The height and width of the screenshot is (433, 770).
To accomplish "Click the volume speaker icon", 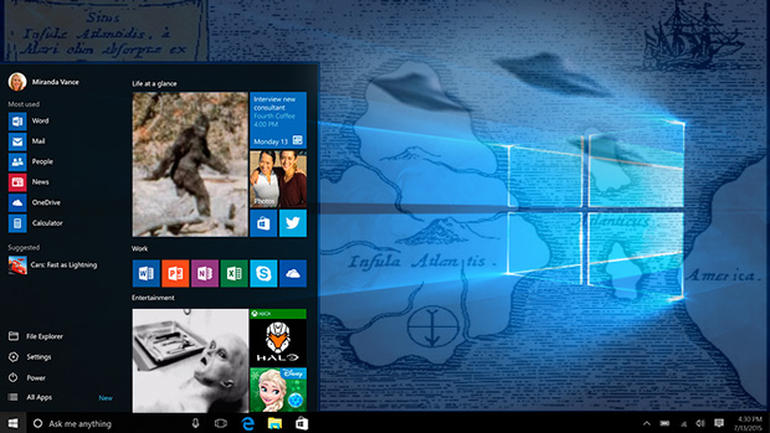I will point(700,423).
